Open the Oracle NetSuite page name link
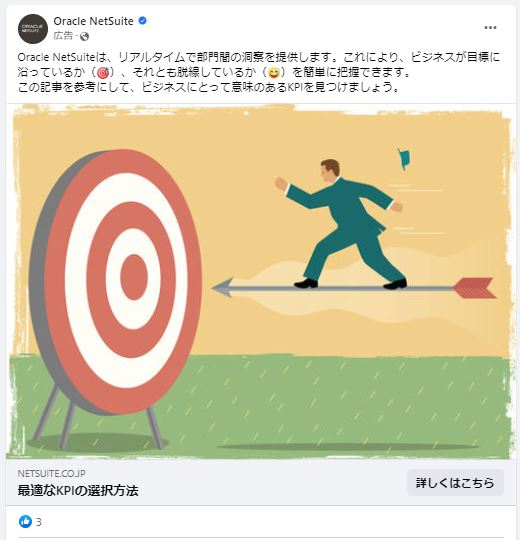The image size is (520, 540). [x=93, y=21]
